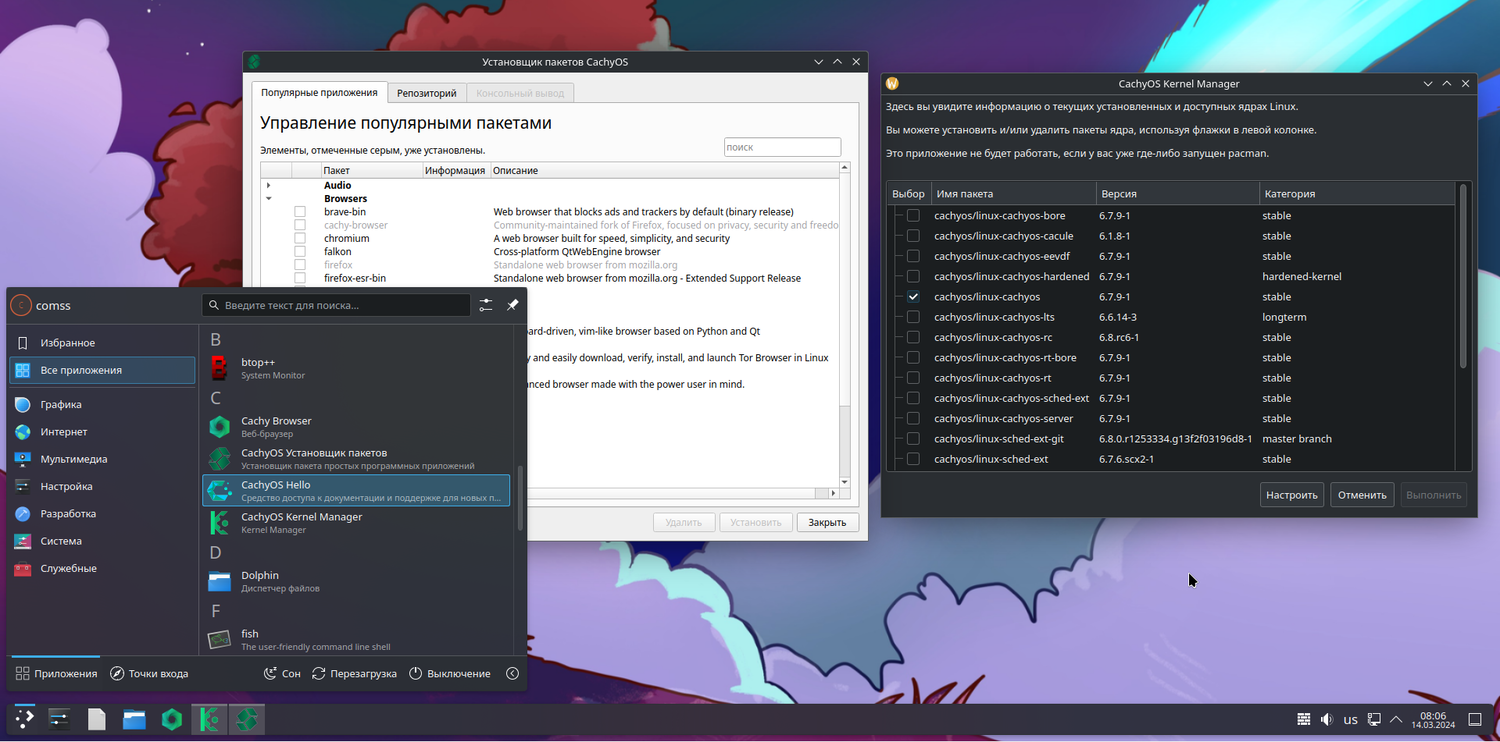Select the firefox-esr-bin package row

click(x=550, y=278)
